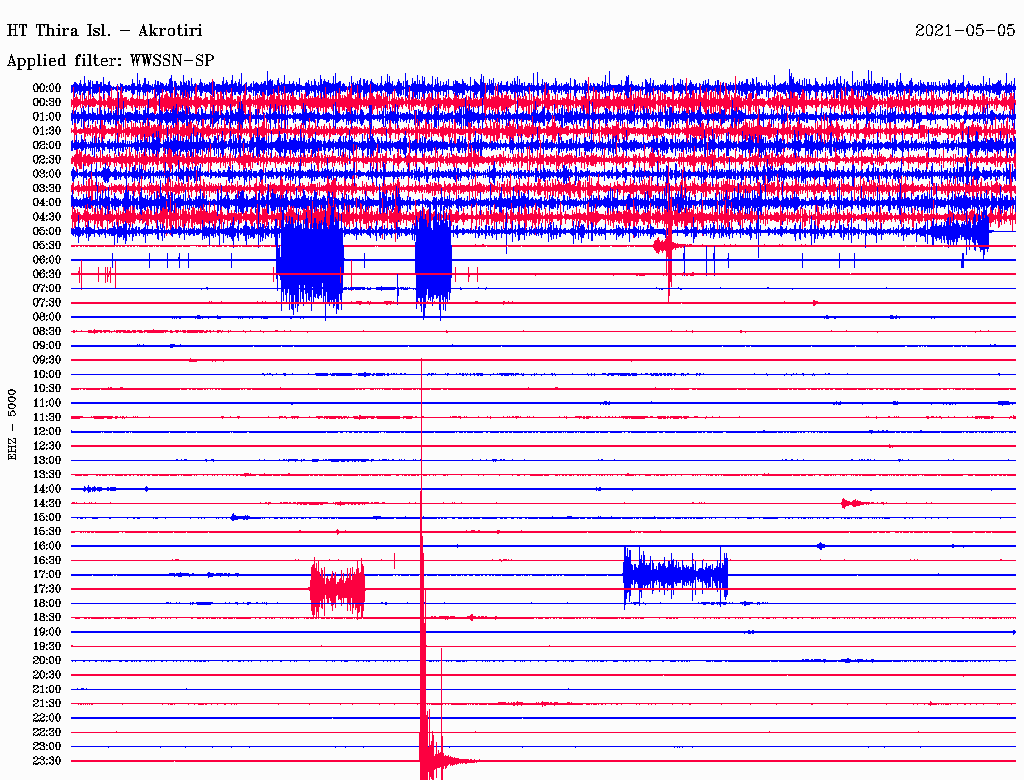Click the 17:30 time label
This screenshot has width=1024, height=780.
point(47,589)
